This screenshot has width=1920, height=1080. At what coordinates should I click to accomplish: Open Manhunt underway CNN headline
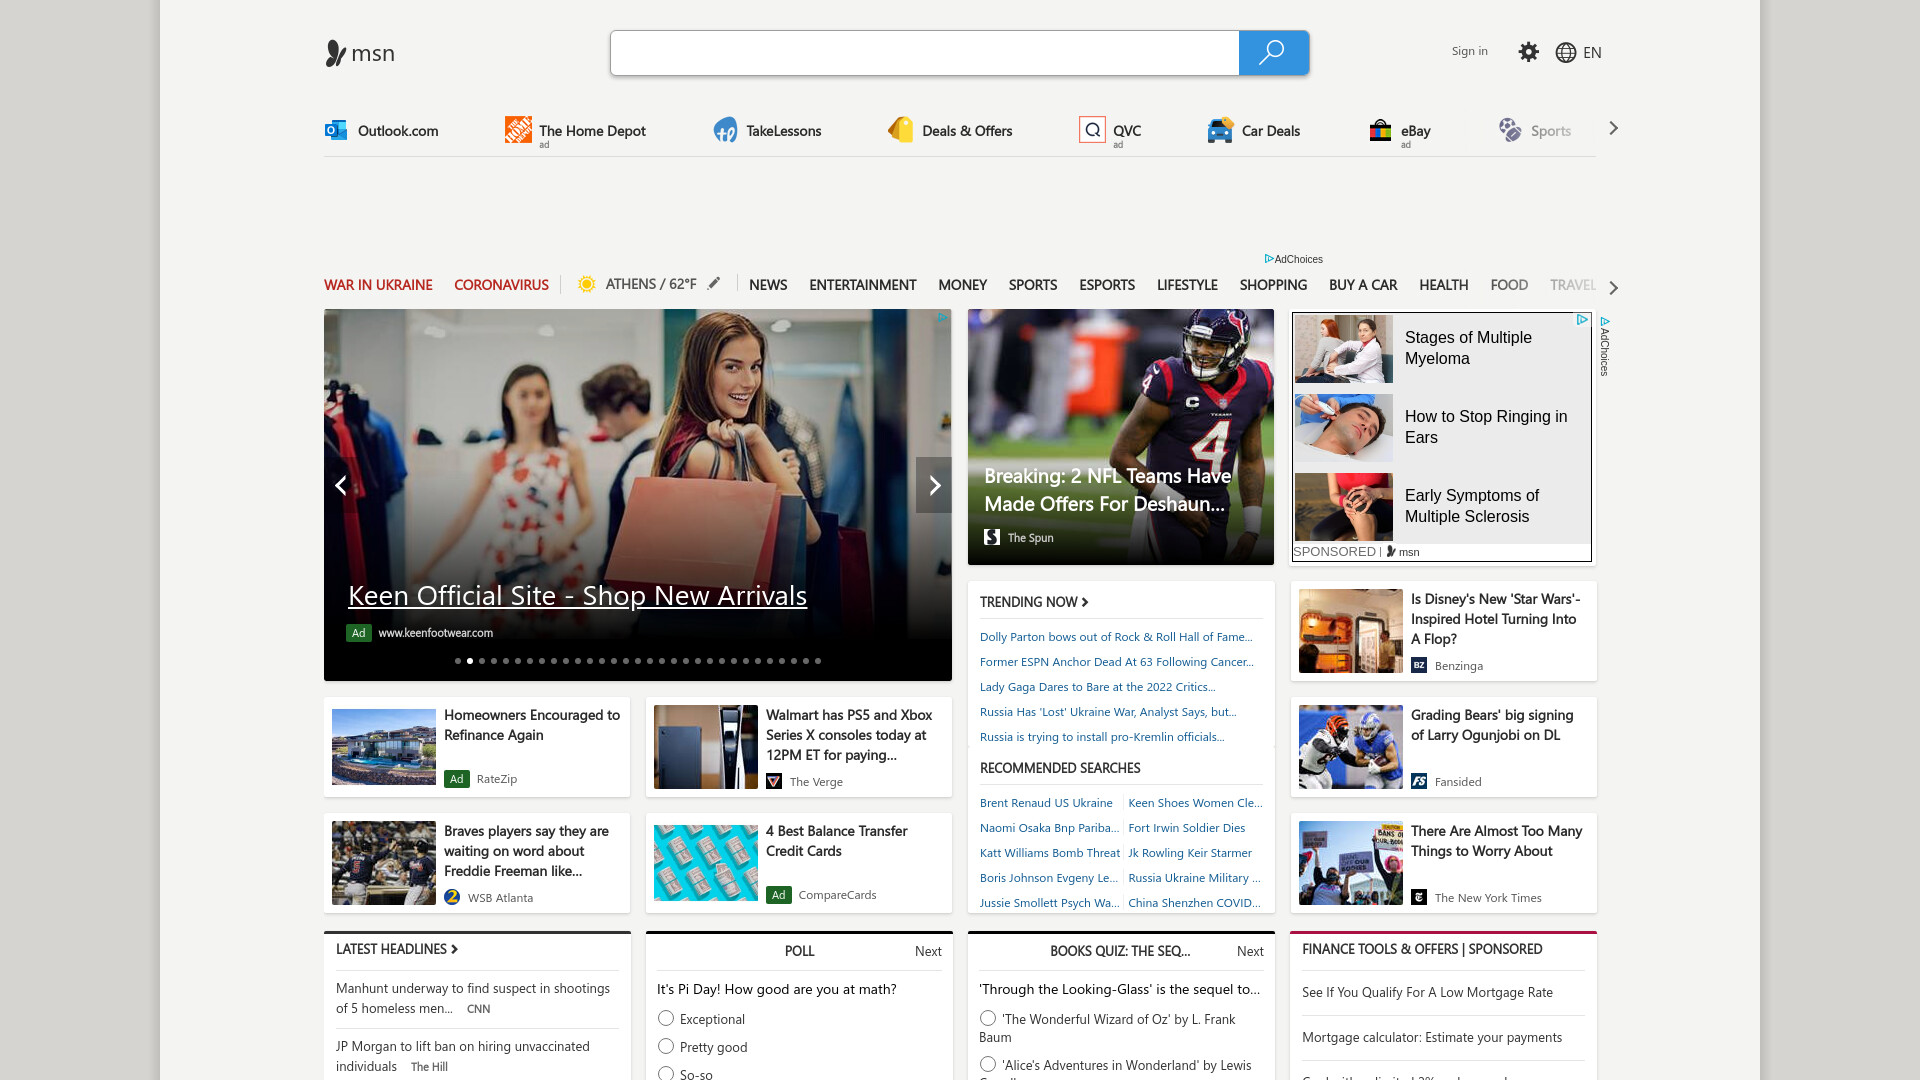pyautogui.click(x=473, y=998)
